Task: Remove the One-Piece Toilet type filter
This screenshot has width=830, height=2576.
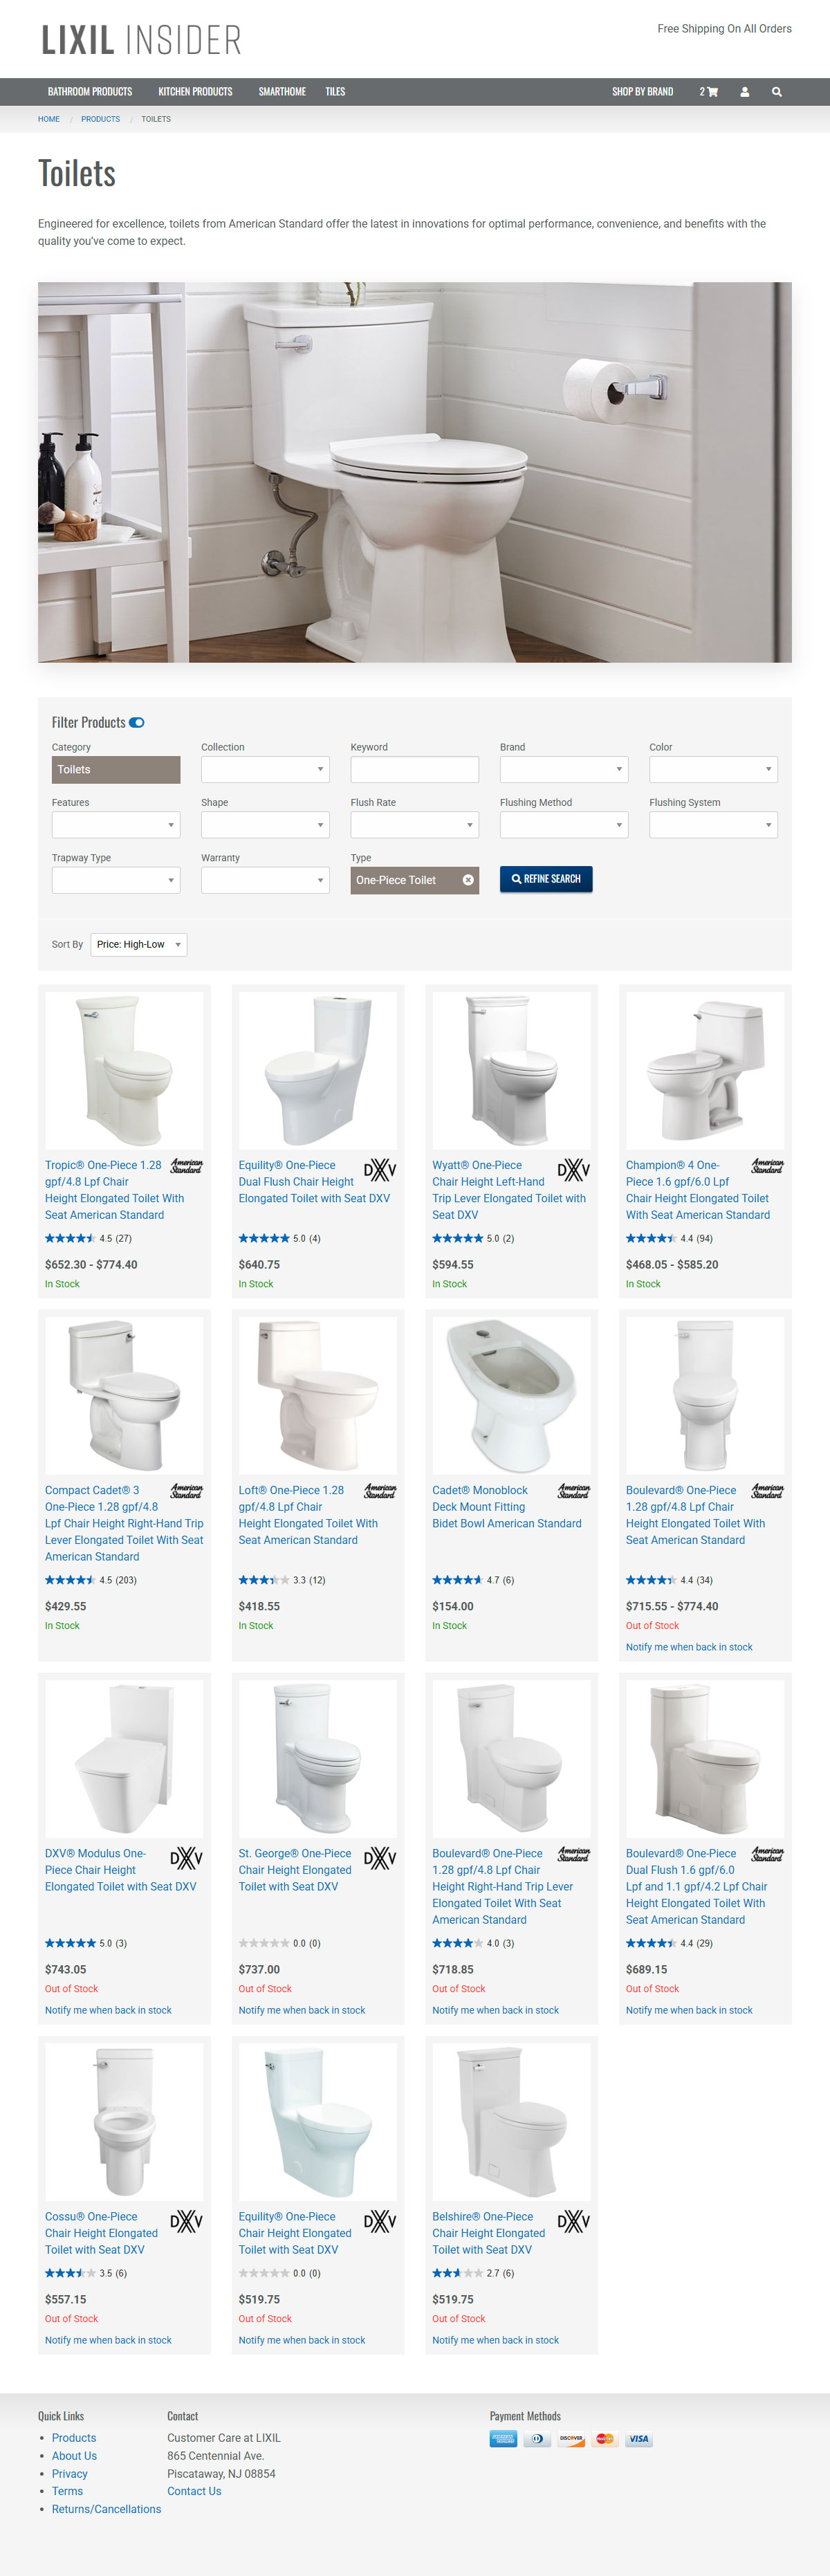Action: [468, 880]
